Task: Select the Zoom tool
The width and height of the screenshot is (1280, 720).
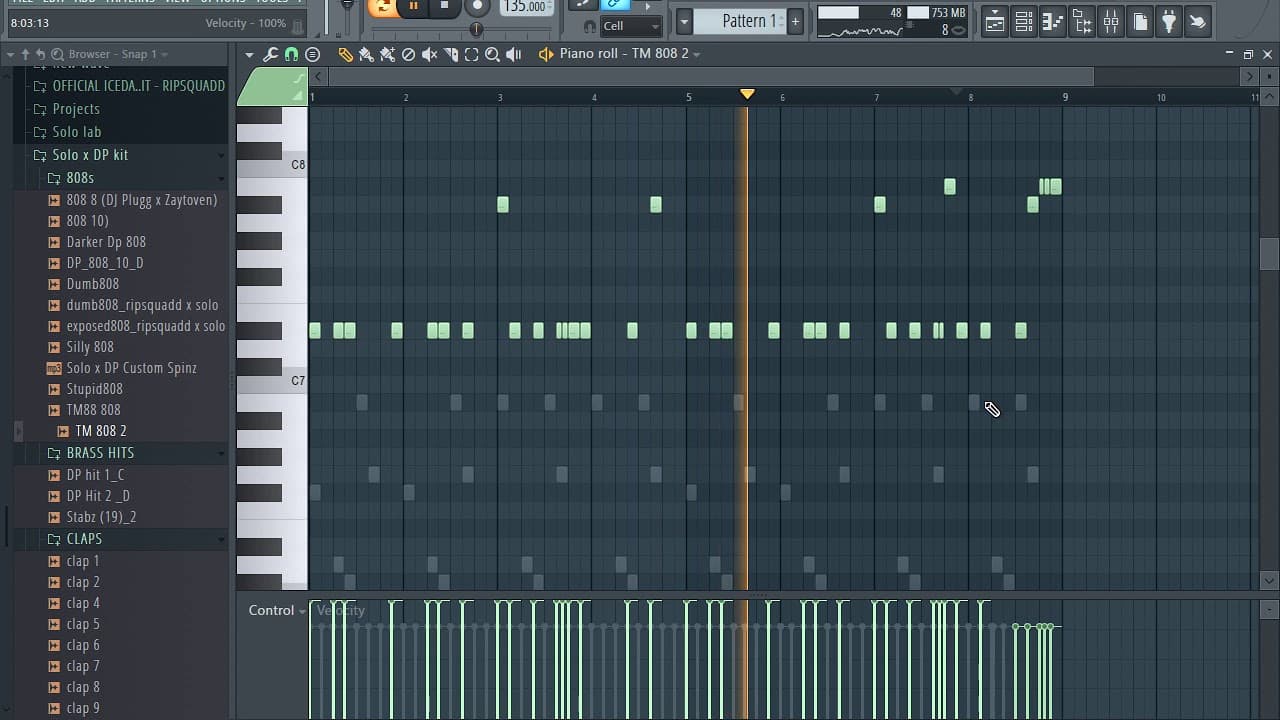Action: [x=492, y=54]
